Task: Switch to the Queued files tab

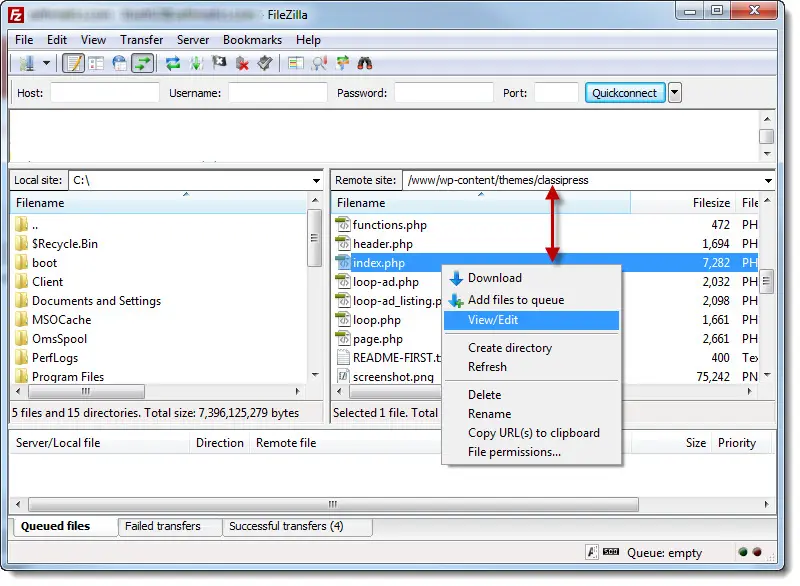Action: [64, 526]
